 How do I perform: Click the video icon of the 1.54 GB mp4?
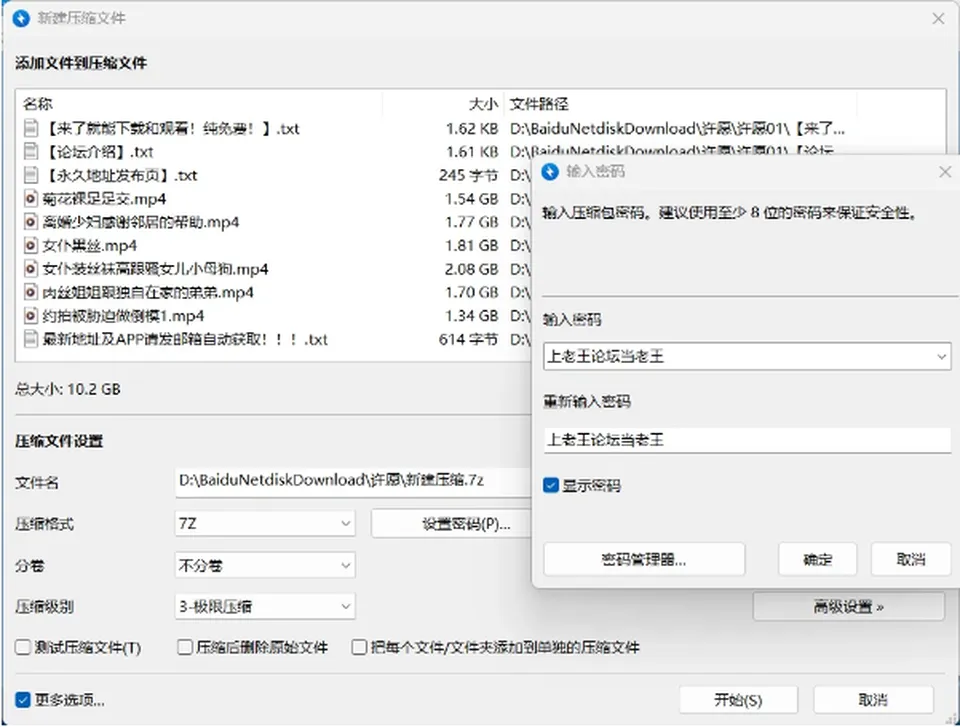point(31,198)
